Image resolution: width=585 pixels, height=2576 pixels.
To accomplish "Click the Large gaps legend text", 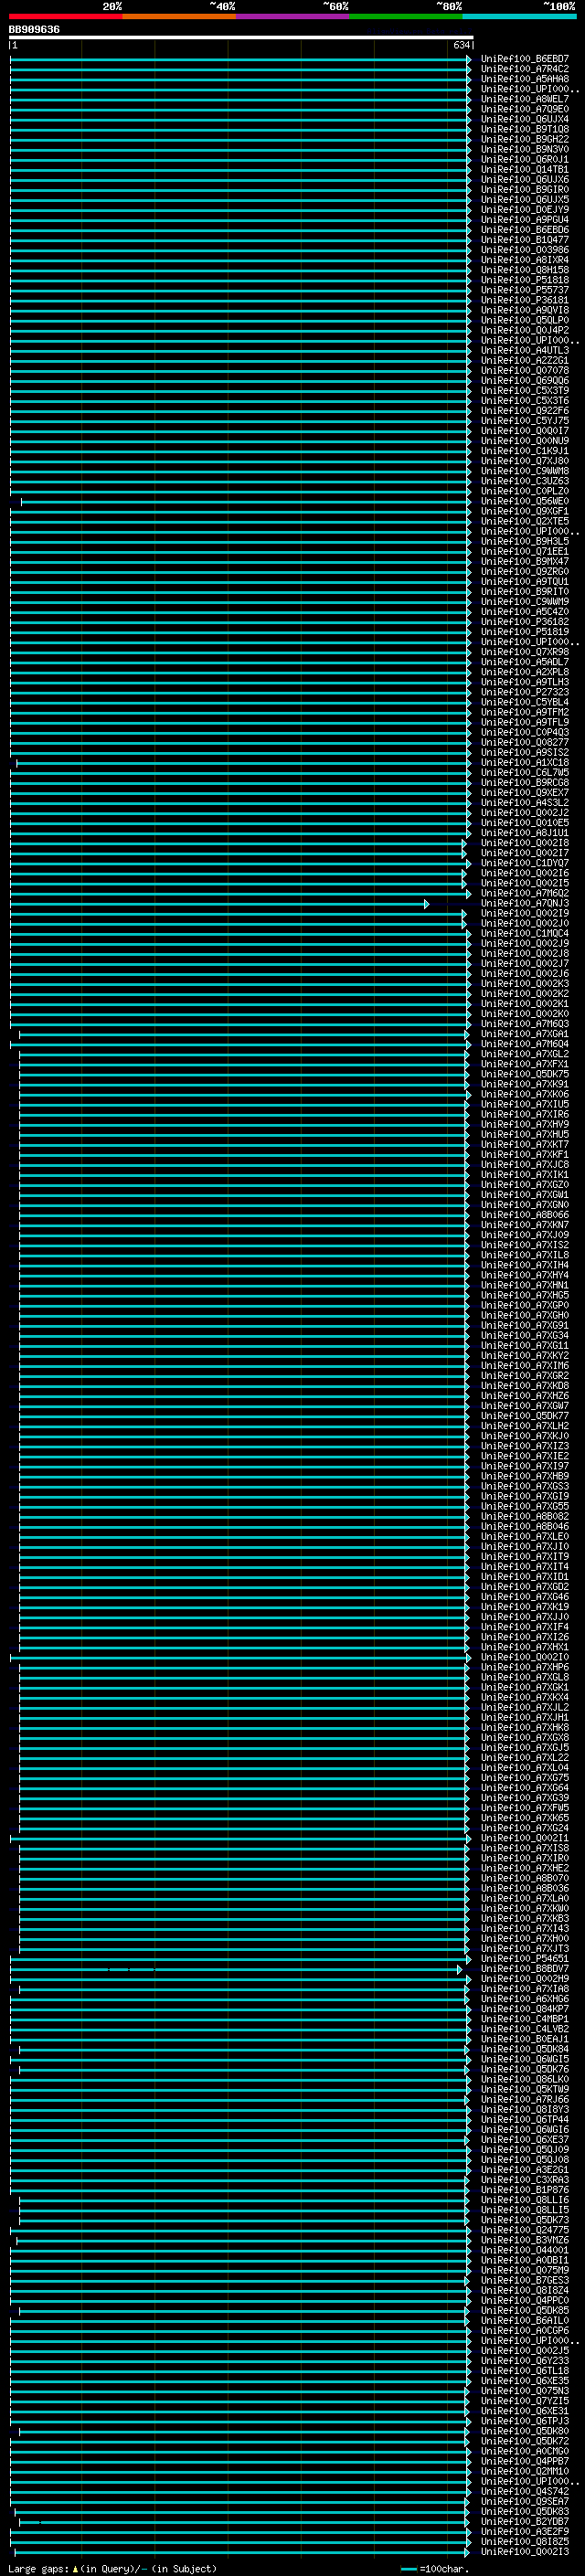I will coord(112,2569).
